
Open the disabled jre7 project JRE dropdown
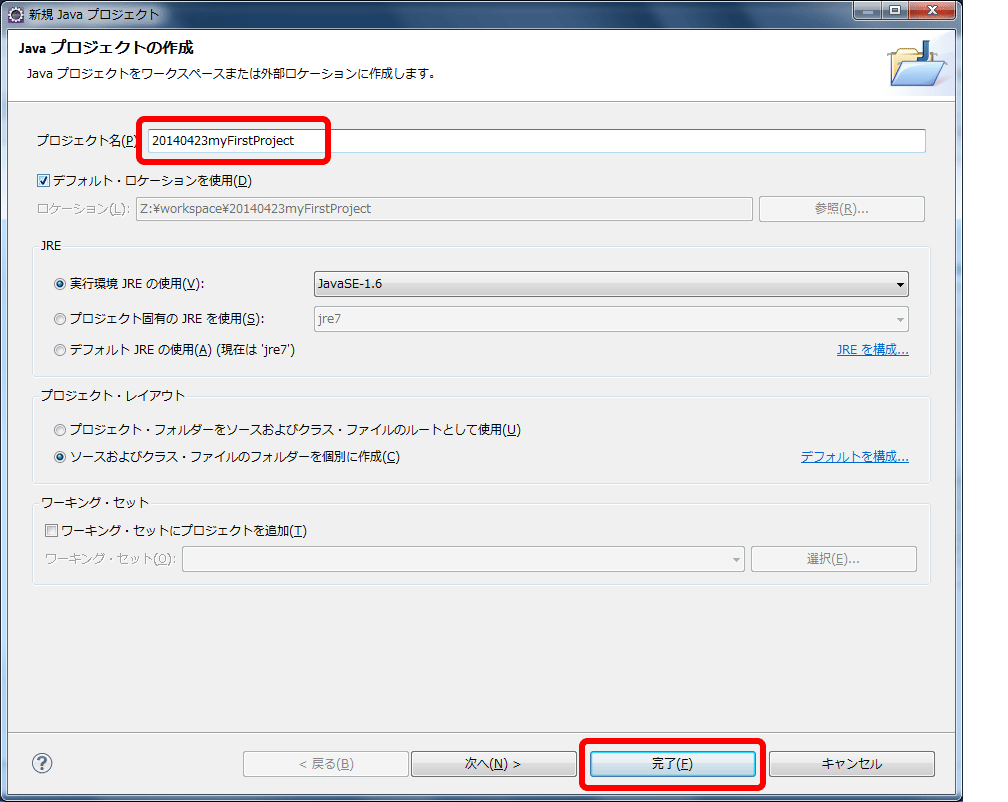611,319
